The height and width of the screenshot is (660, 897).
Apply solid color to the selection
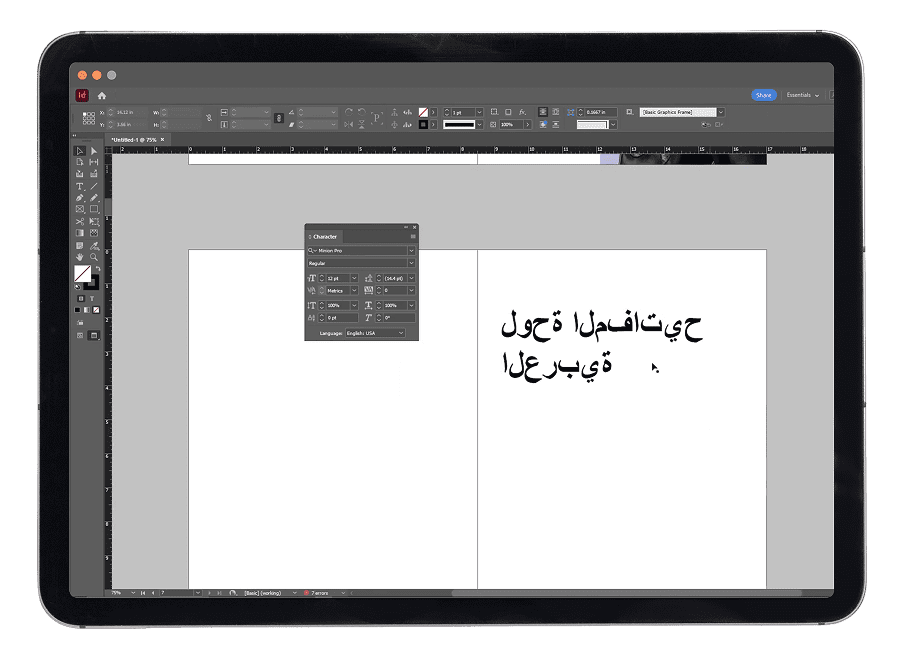pyautogui.click(x=78, y=310)
